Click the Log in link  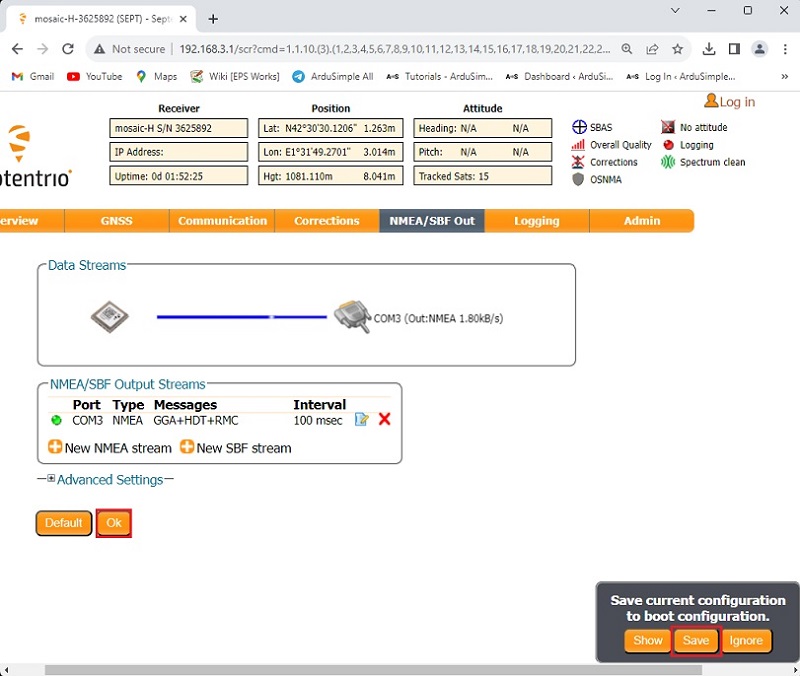tap(730, 102)
